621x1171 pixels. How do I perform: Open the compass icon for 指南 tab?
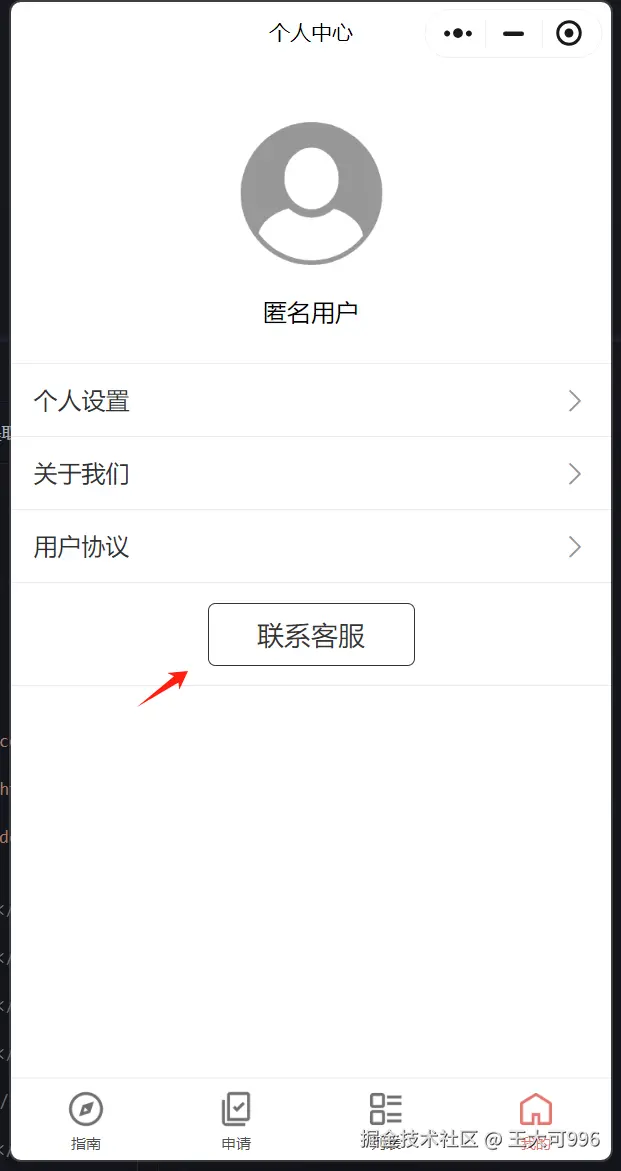click(86, 1109)
